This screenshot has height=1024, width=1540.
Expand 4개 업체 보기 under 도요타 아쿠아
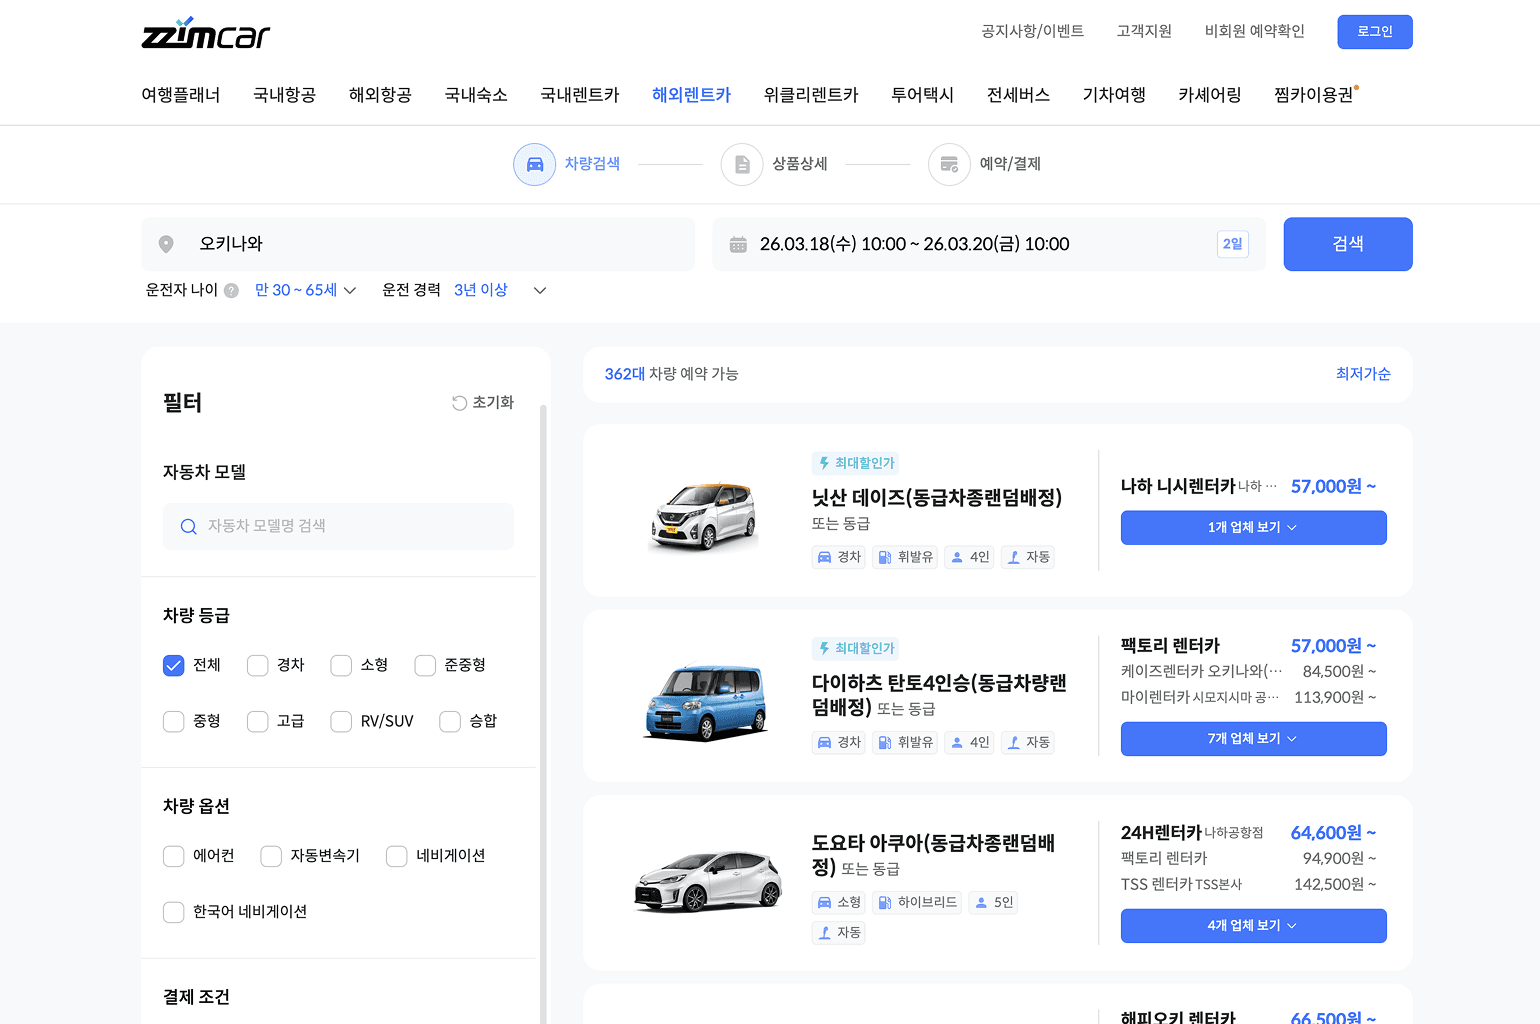1253,925
